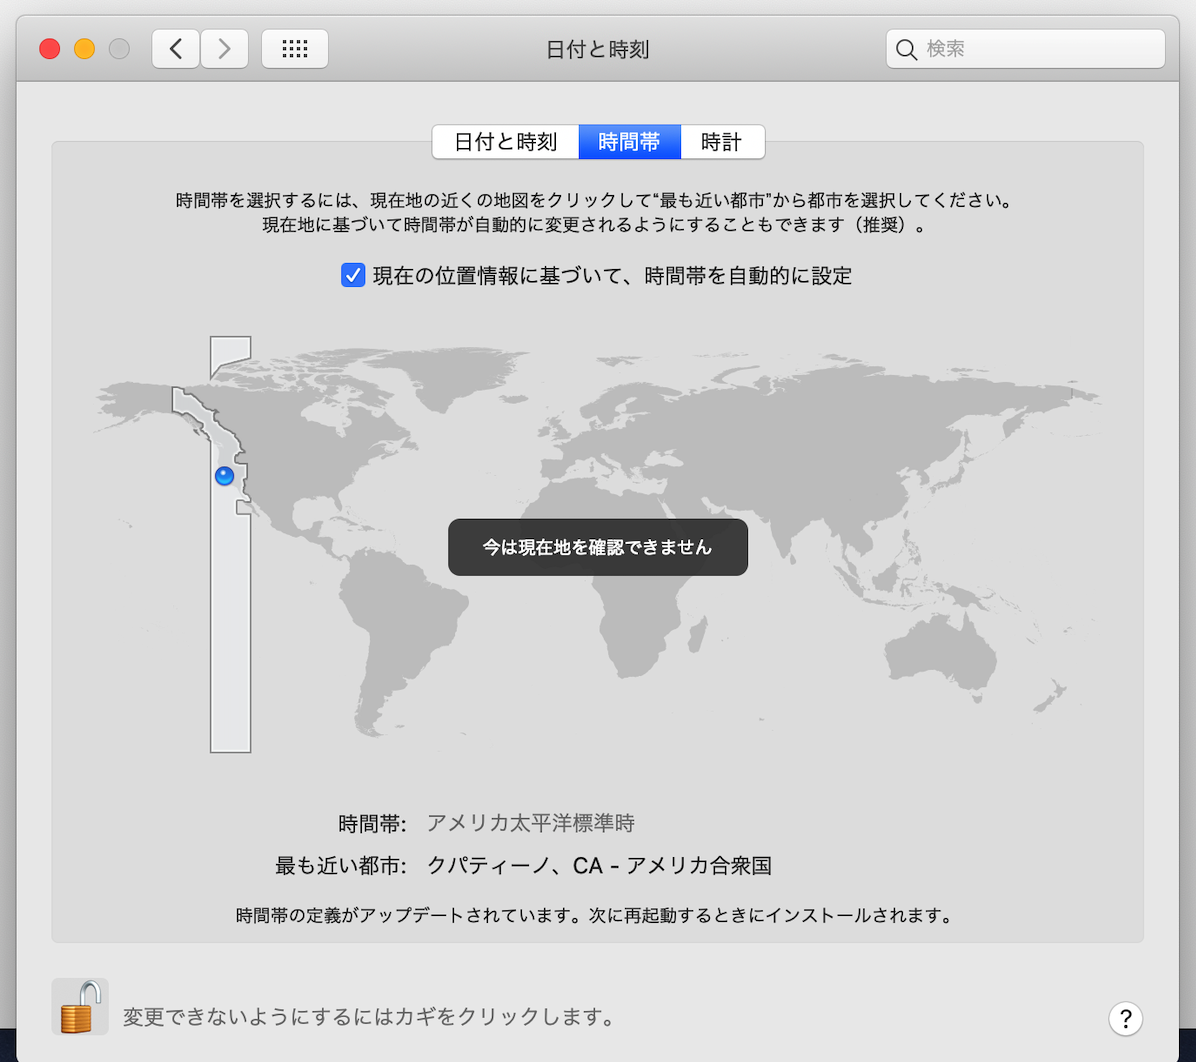Disable 時間帯を自動的に設定 checkbox
The width and height of the screenshot is (1196, 1062).
click(353, 275)
